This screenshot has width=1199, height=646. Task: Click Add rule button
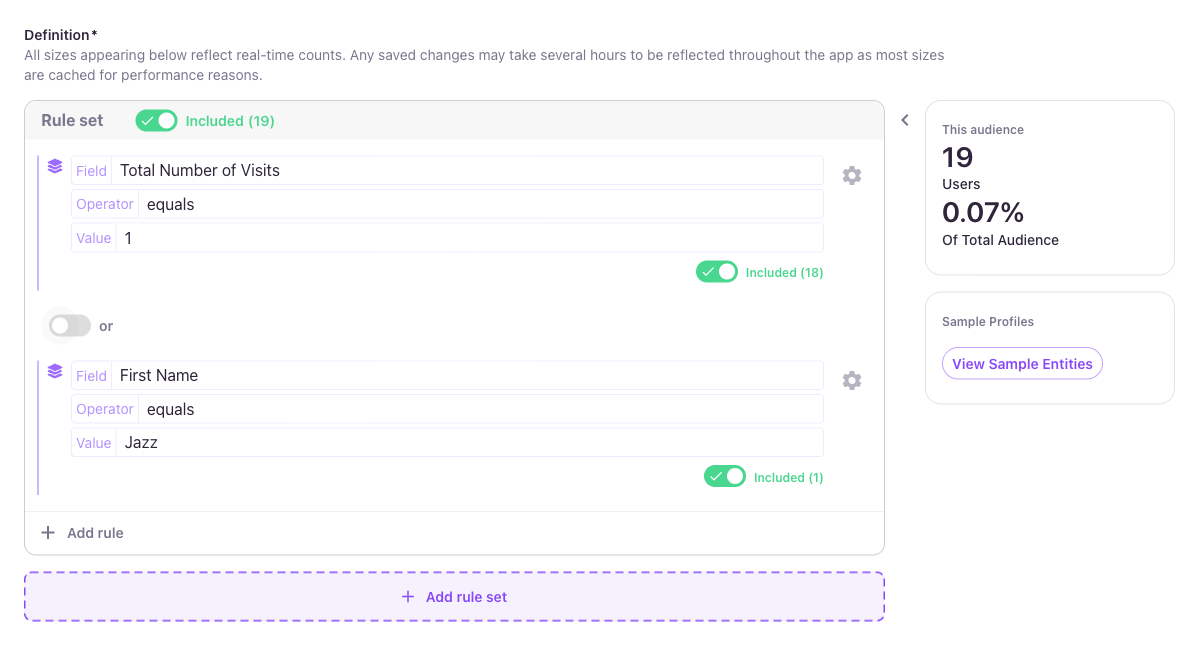pyautogui.click(x=83, y=533)
